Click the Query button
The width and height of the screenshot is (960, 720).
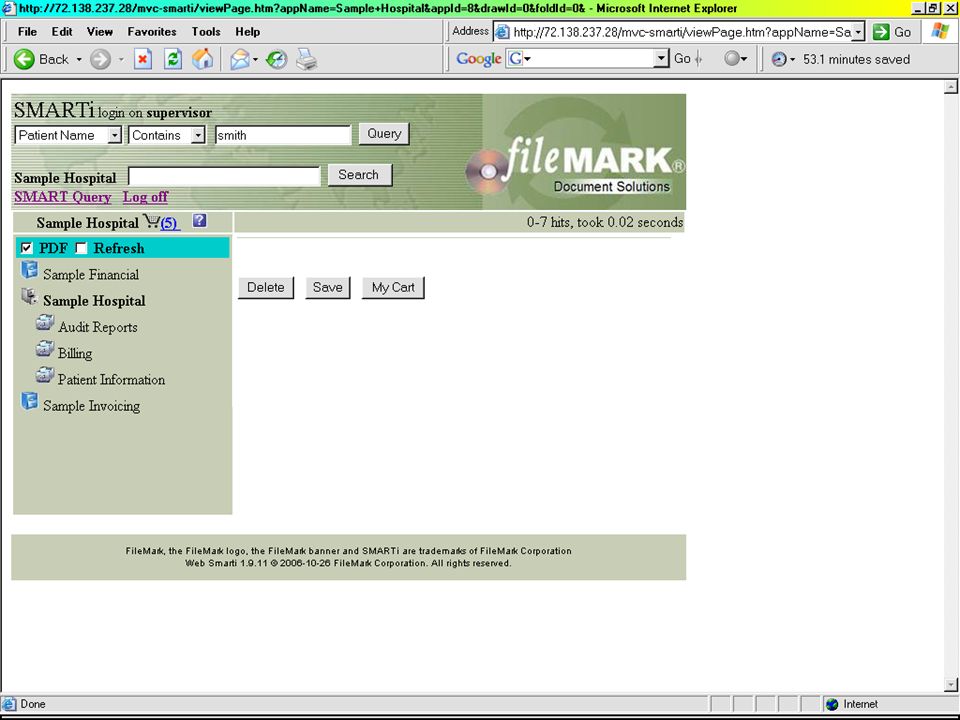384,134
